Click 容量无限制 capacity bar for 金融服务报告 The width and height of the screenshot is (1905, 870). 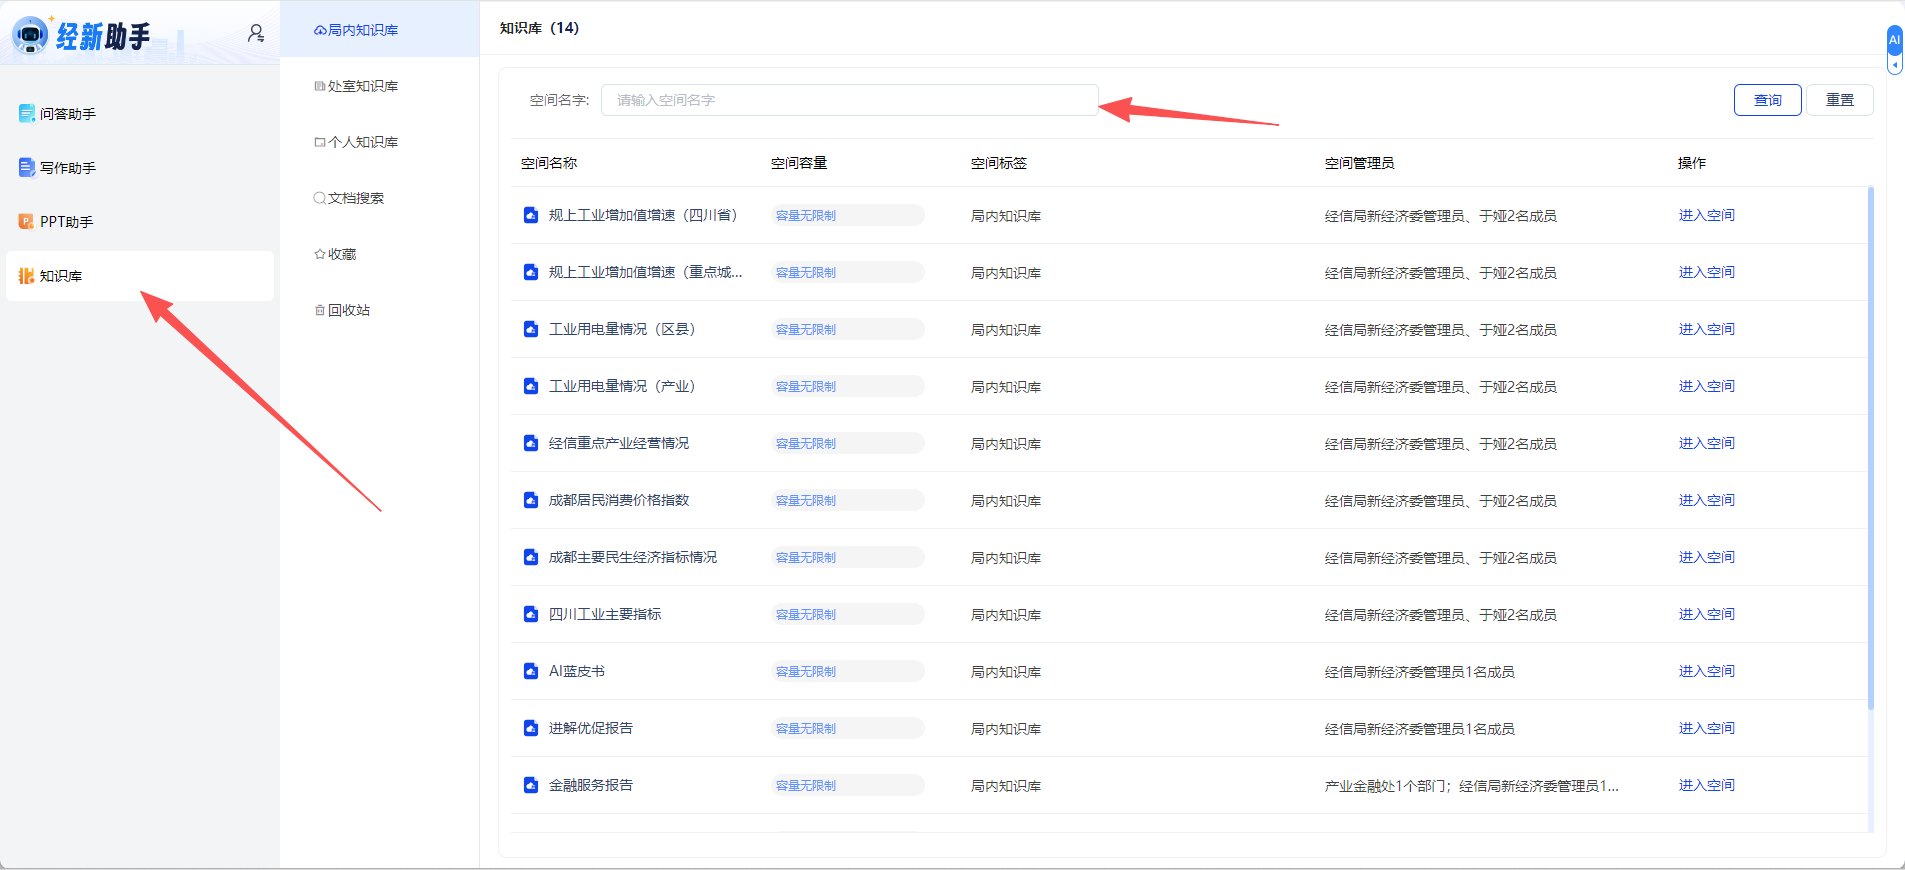[x=847, y=785]
